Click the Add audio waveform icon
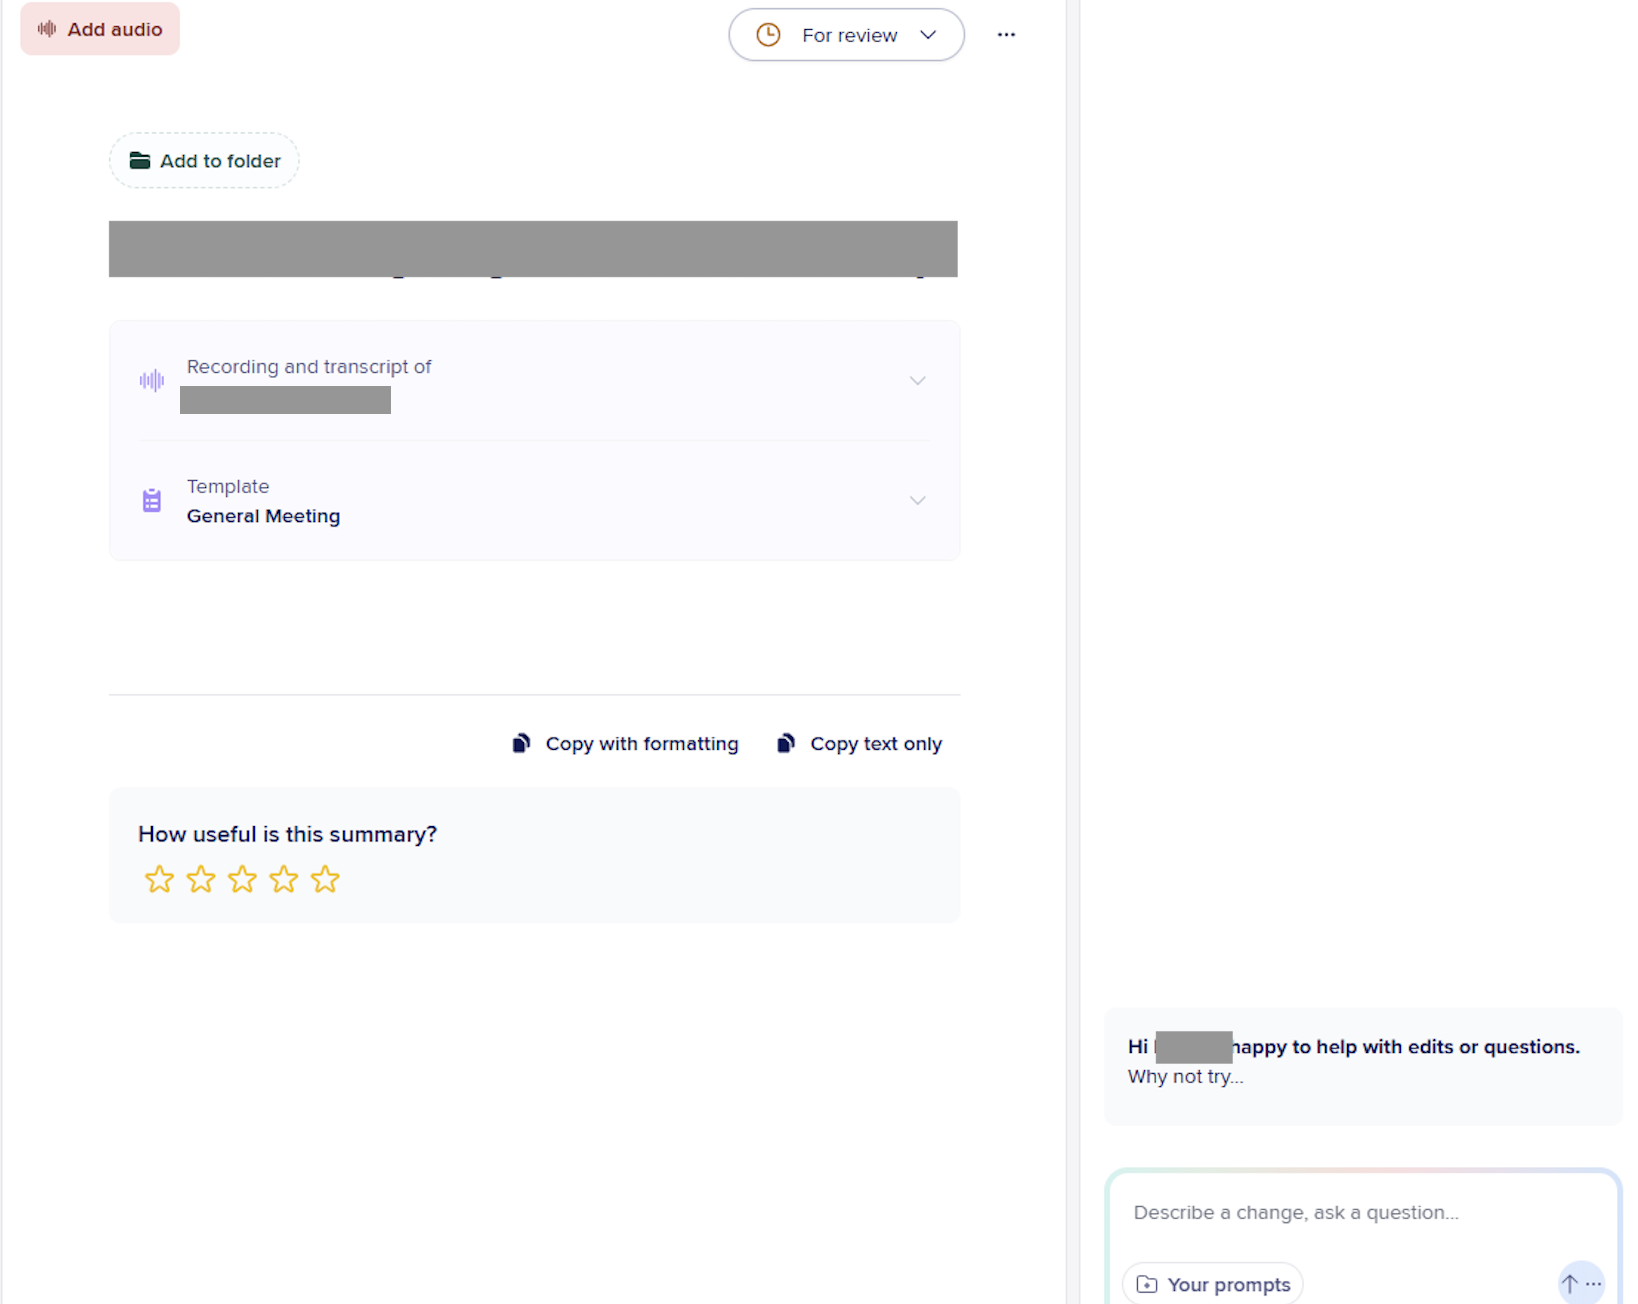Image resolution: width=1638 pixels, height=1304 pixels. [x=45, y=29]
